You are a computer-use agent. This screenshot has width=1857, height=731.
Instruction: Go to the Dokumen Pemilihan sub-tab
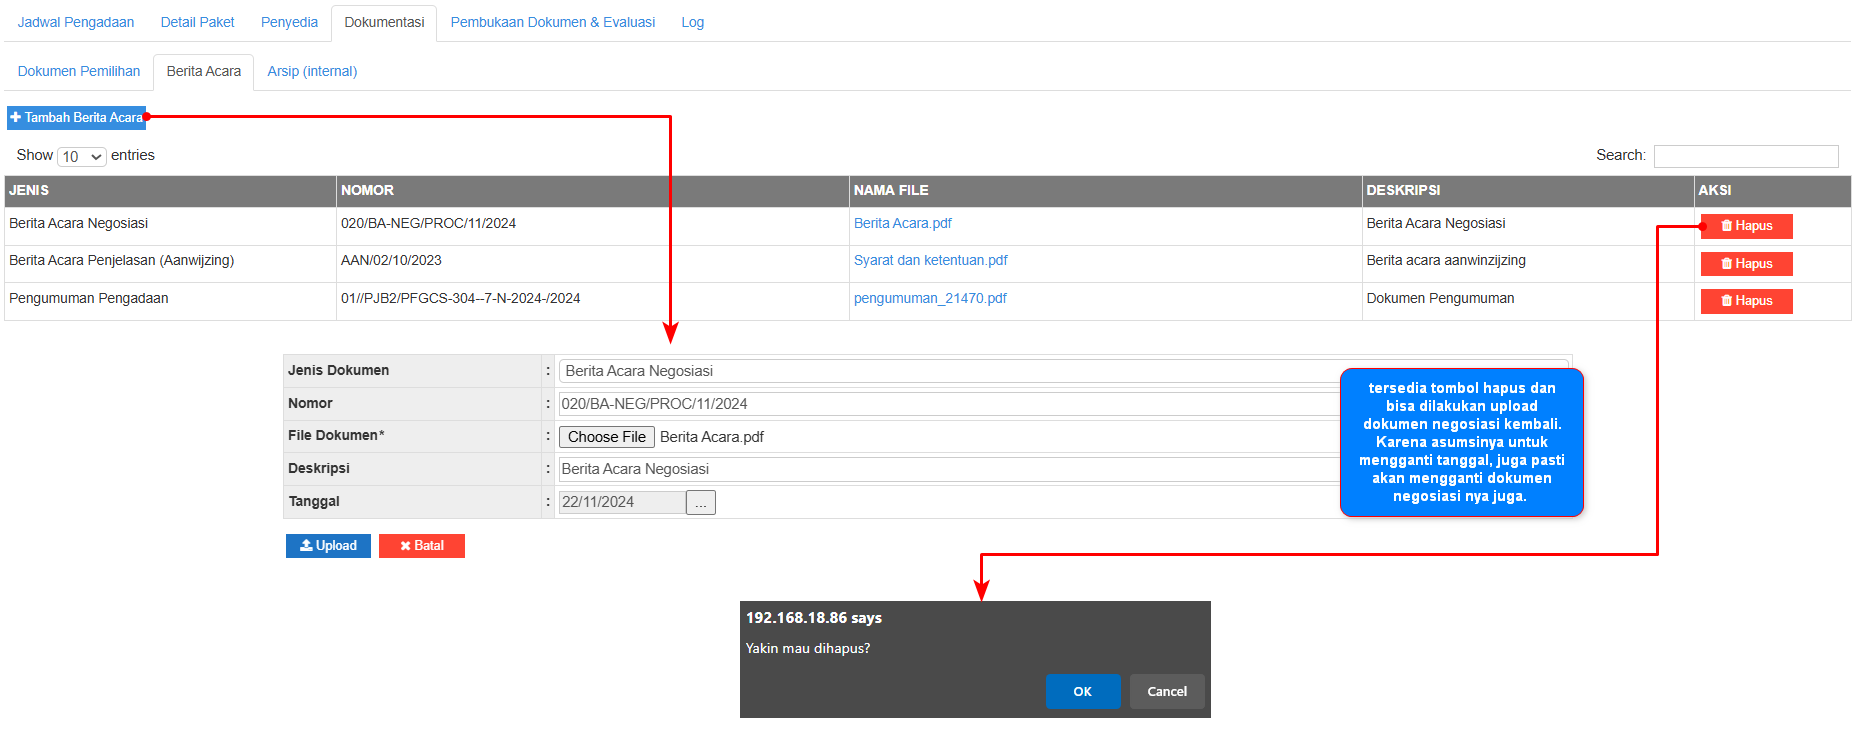pos(79,71)
